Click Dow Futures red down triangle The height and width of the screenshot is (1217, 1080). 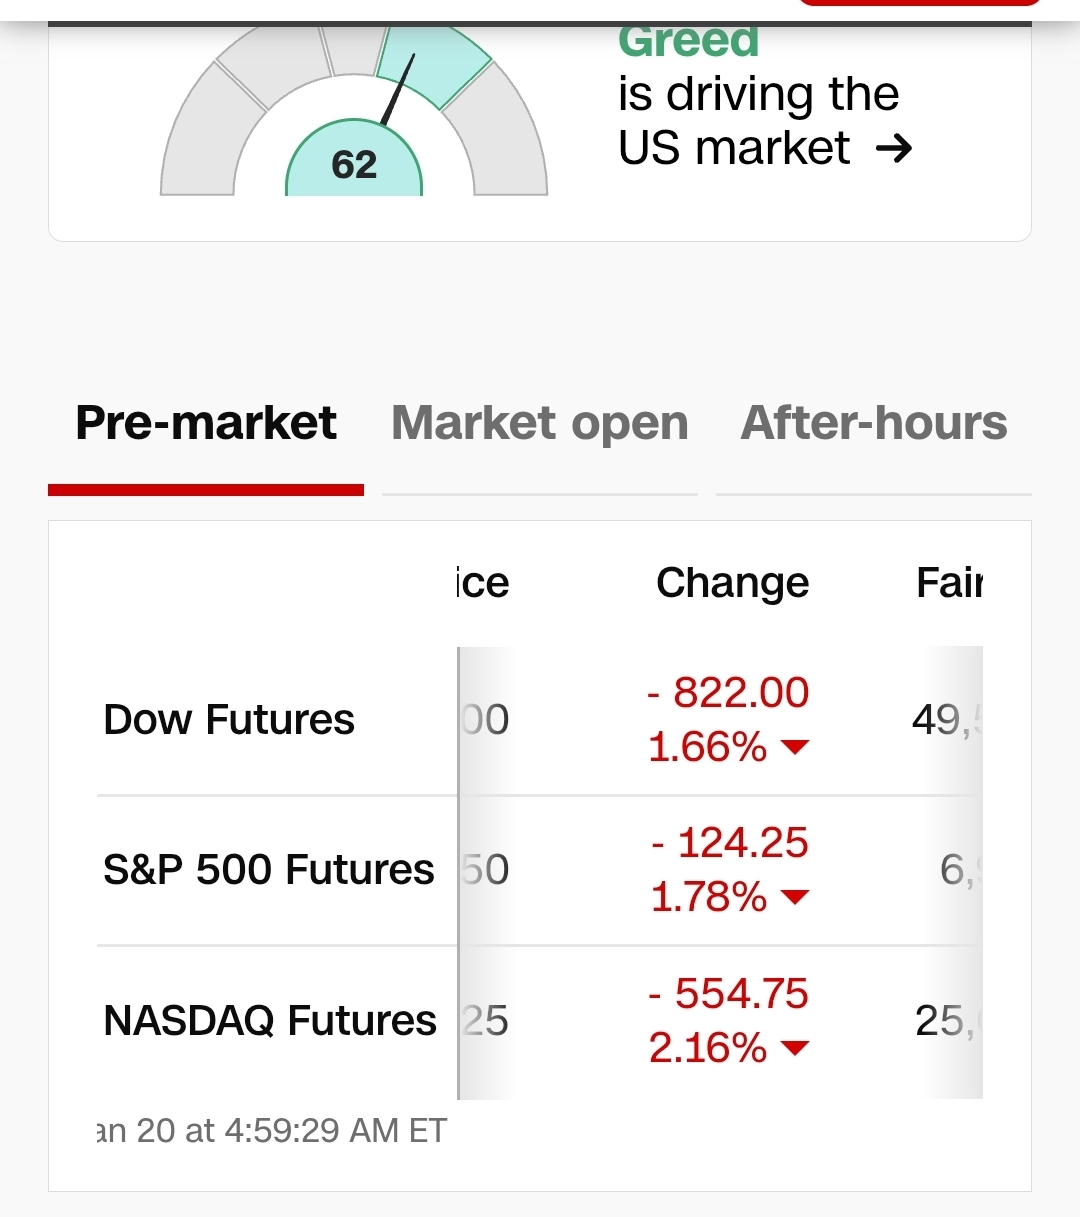pos(794,747)
